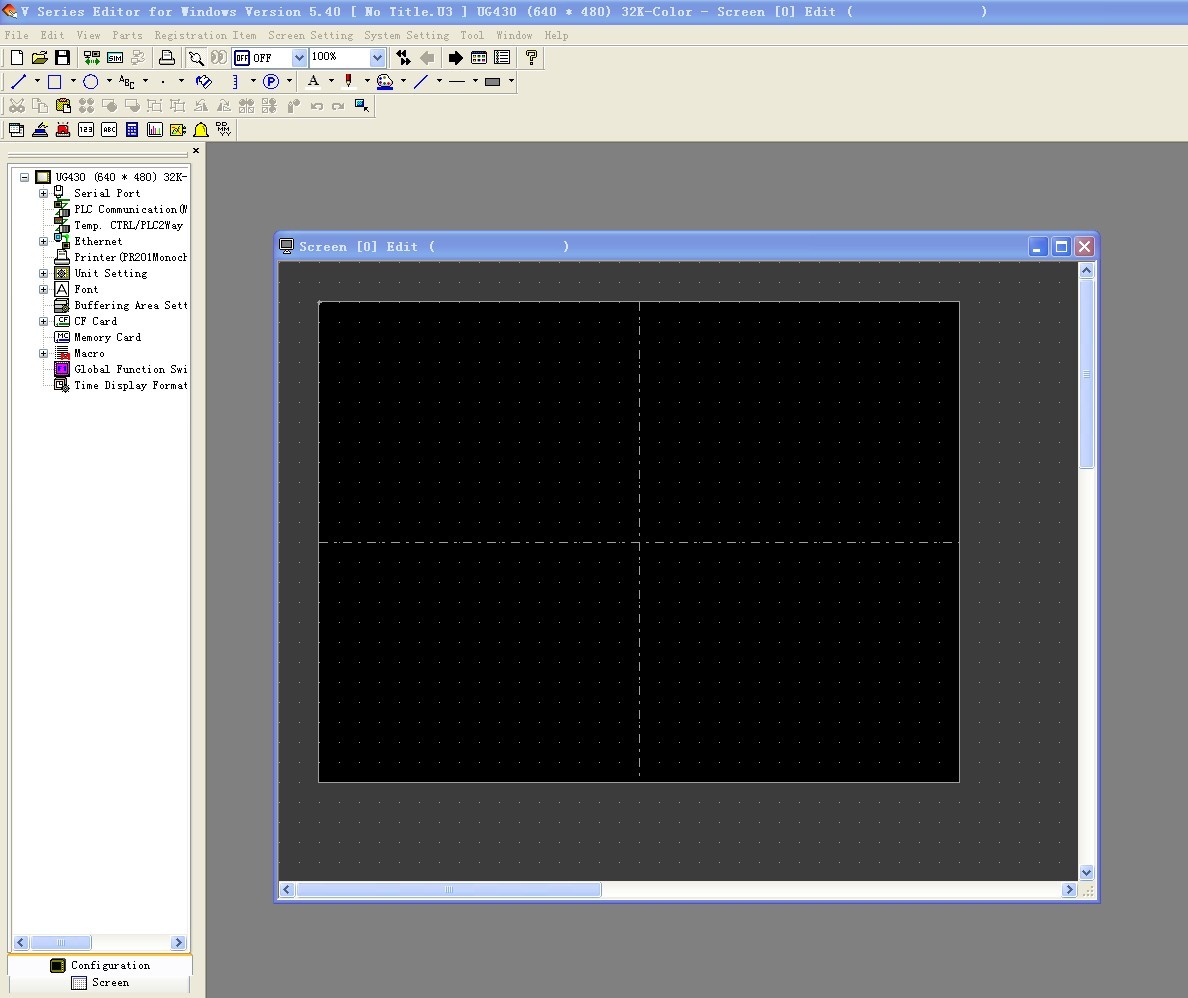Open the Parts menu

pyautogui.click(x=127, y=35)
